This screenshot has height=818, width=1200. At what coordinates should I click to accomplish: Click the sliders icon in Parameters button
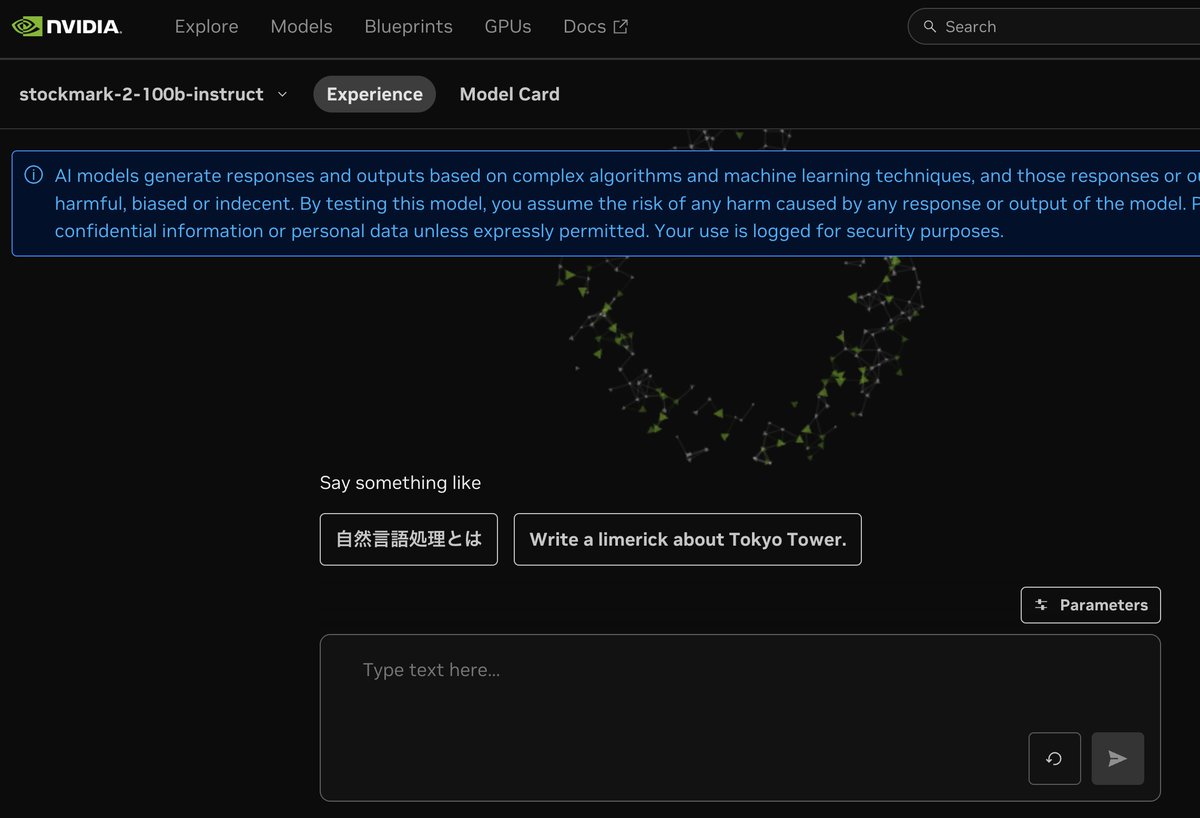click(1041, 605)
